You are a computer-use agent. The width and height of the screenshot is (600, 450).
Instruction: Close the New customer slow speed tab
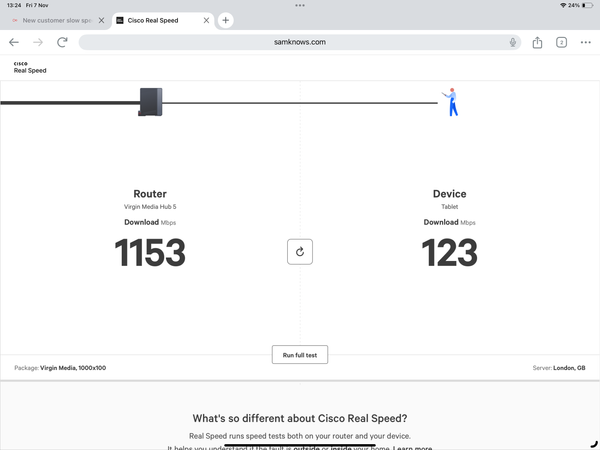(x=101, y=20)
